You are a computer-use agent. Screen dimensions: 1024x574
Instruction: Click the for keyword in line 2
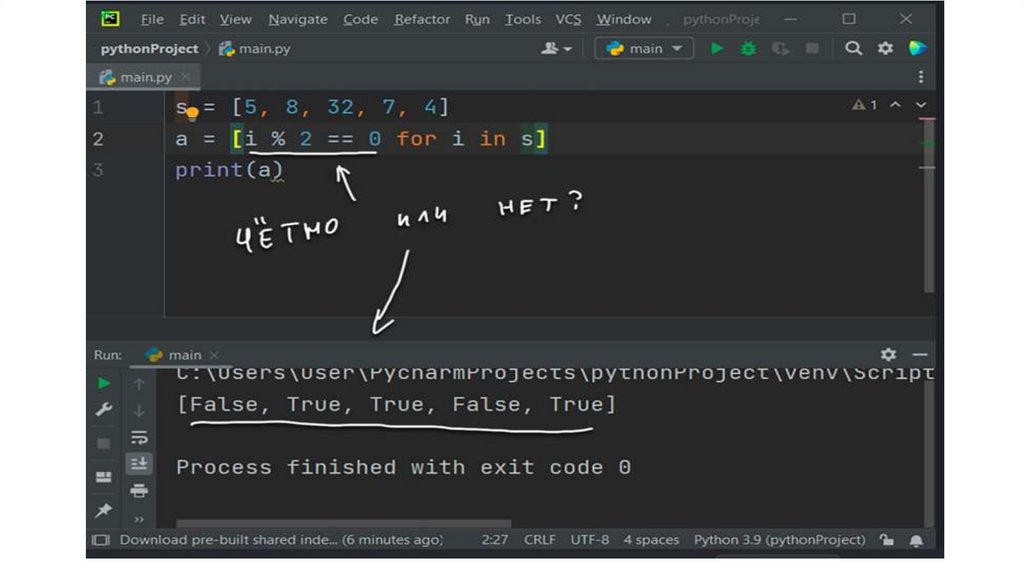click(x=416, y=138)
